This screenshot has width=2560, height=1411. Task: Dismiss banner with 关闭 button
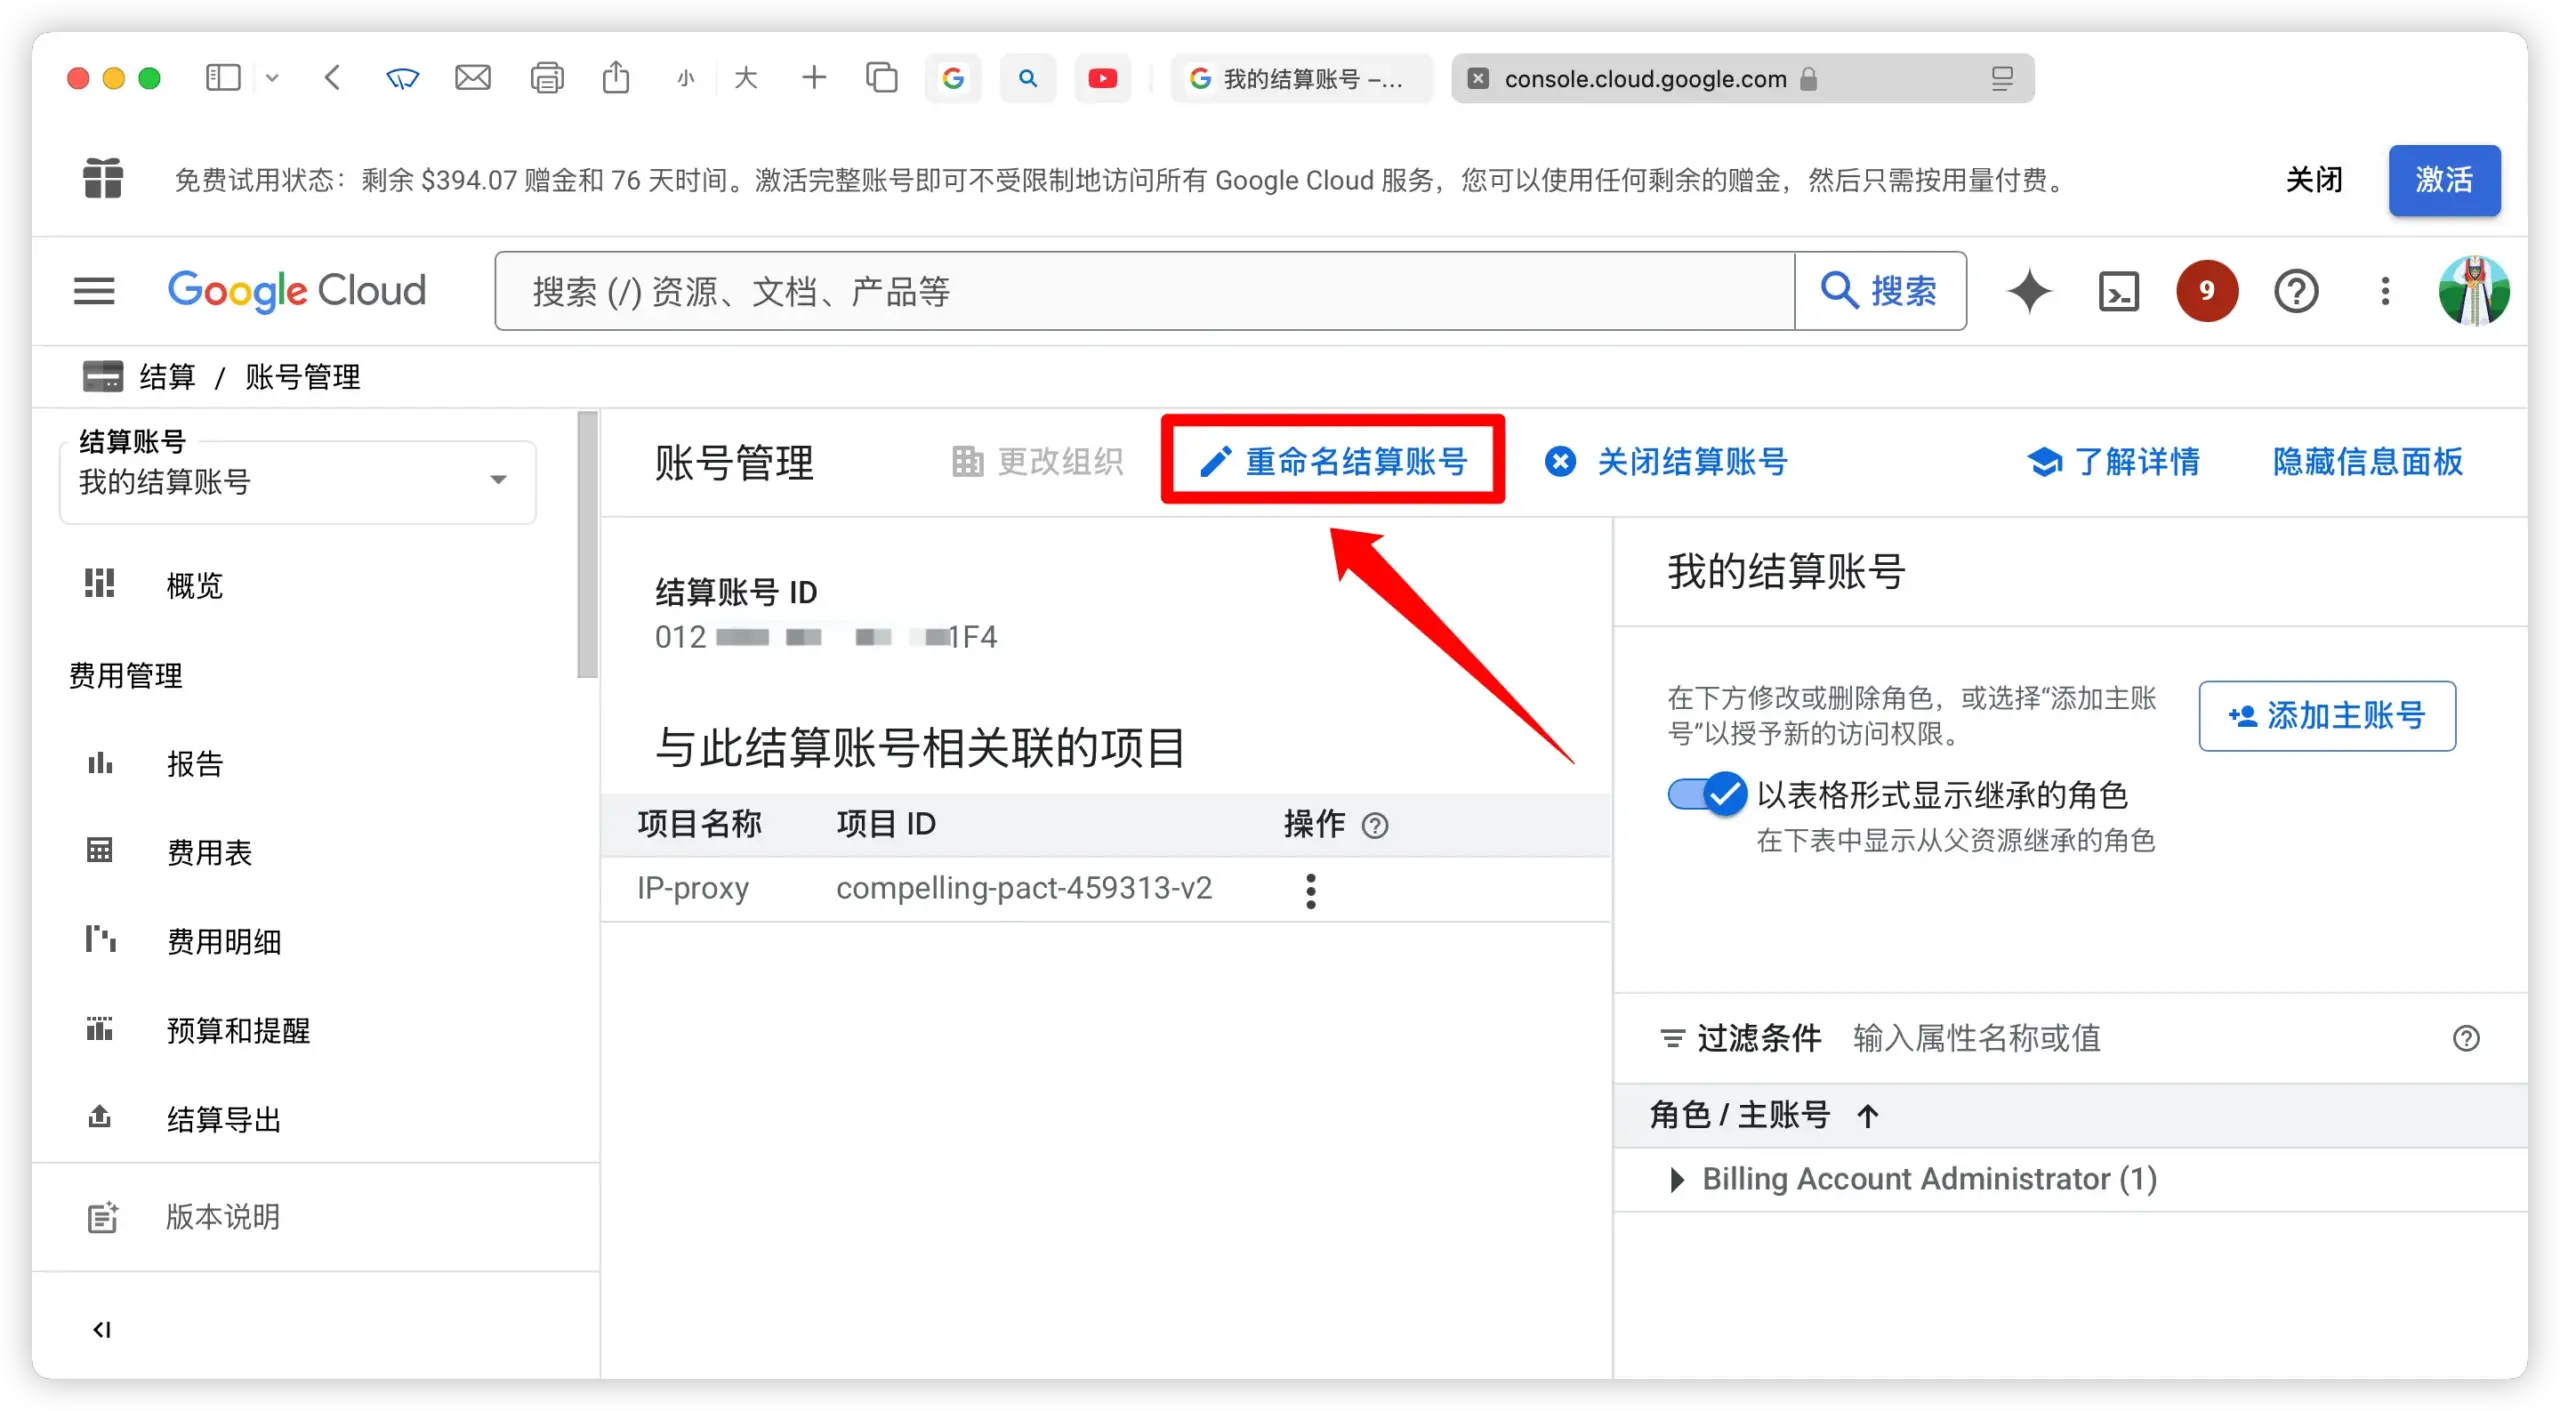coord(2314,179)
